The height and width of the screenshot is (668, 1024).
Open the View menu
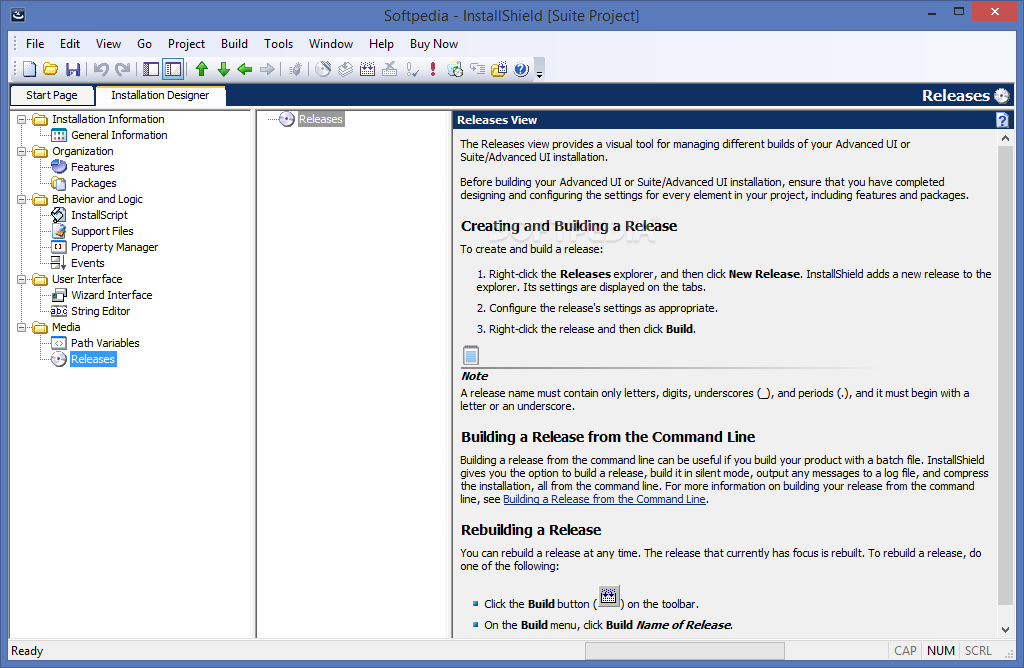click(x=108, y=44)
